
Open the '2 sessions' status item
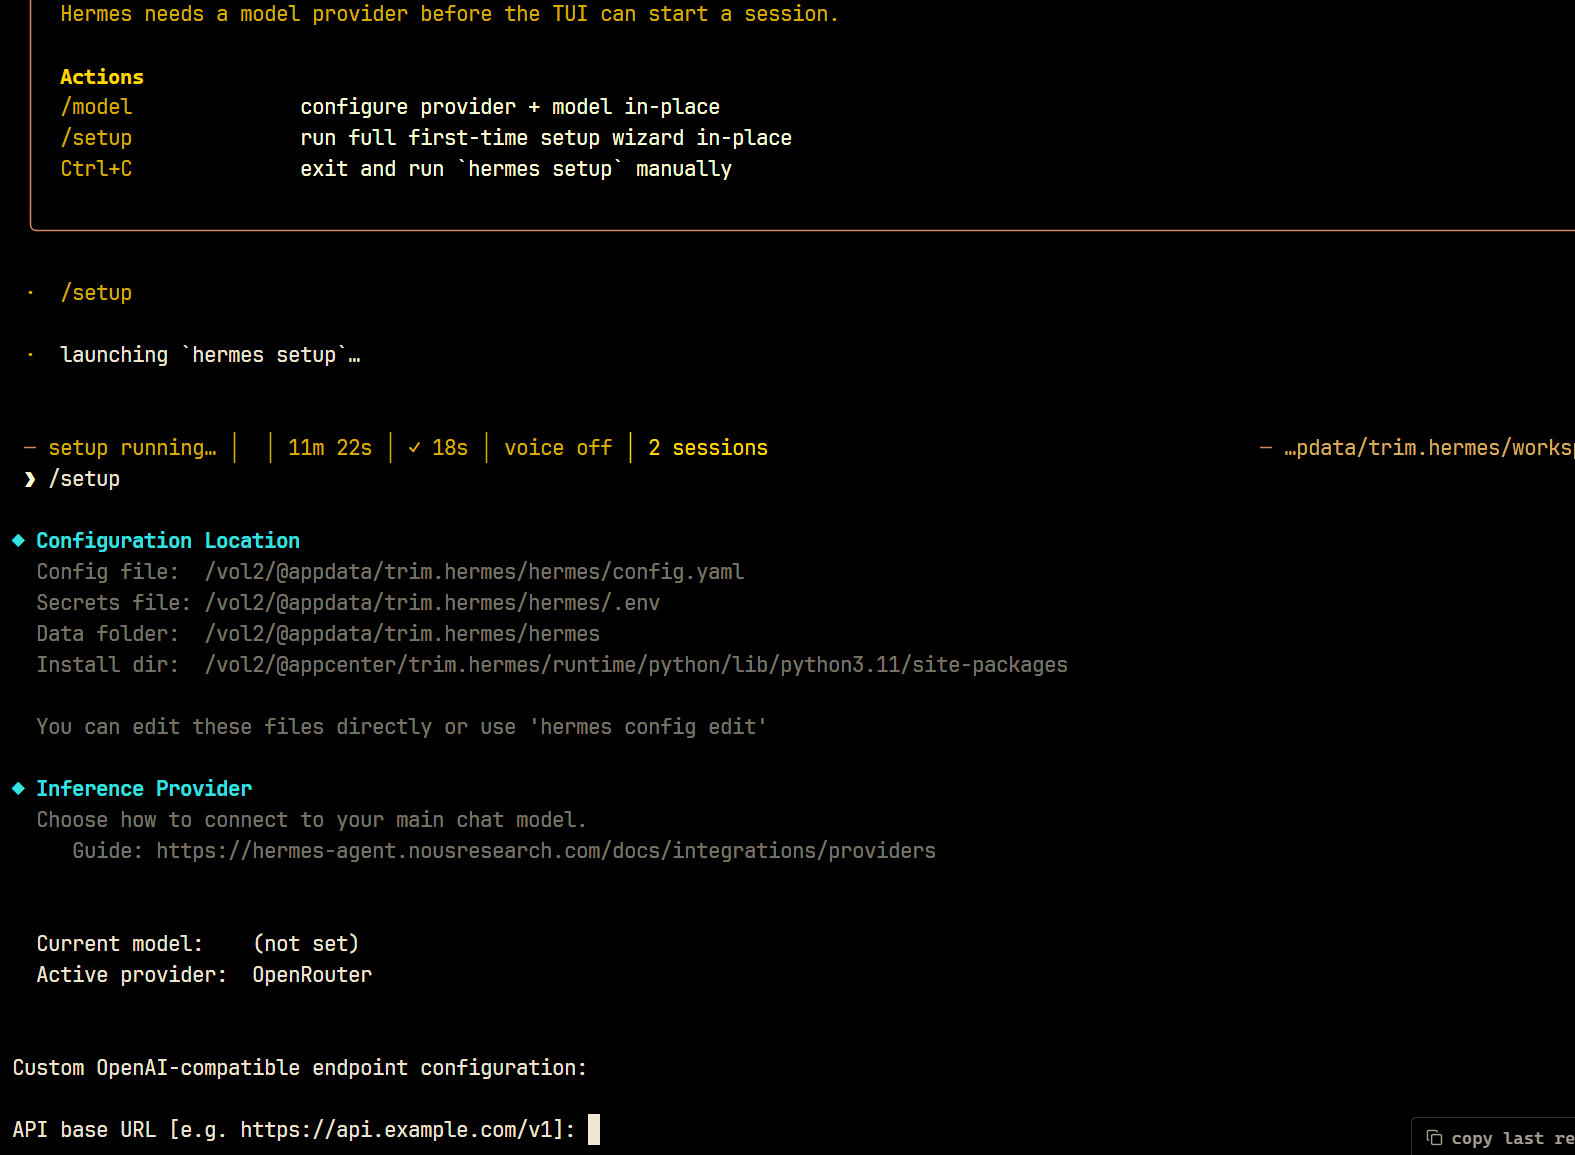tap(708, 448)
